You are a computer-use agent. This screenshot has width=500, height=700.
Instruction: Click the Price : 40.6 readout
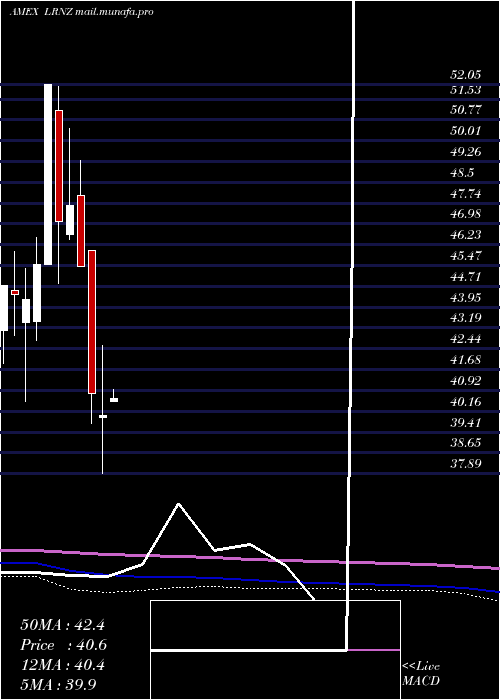click(x=63, y=645)
